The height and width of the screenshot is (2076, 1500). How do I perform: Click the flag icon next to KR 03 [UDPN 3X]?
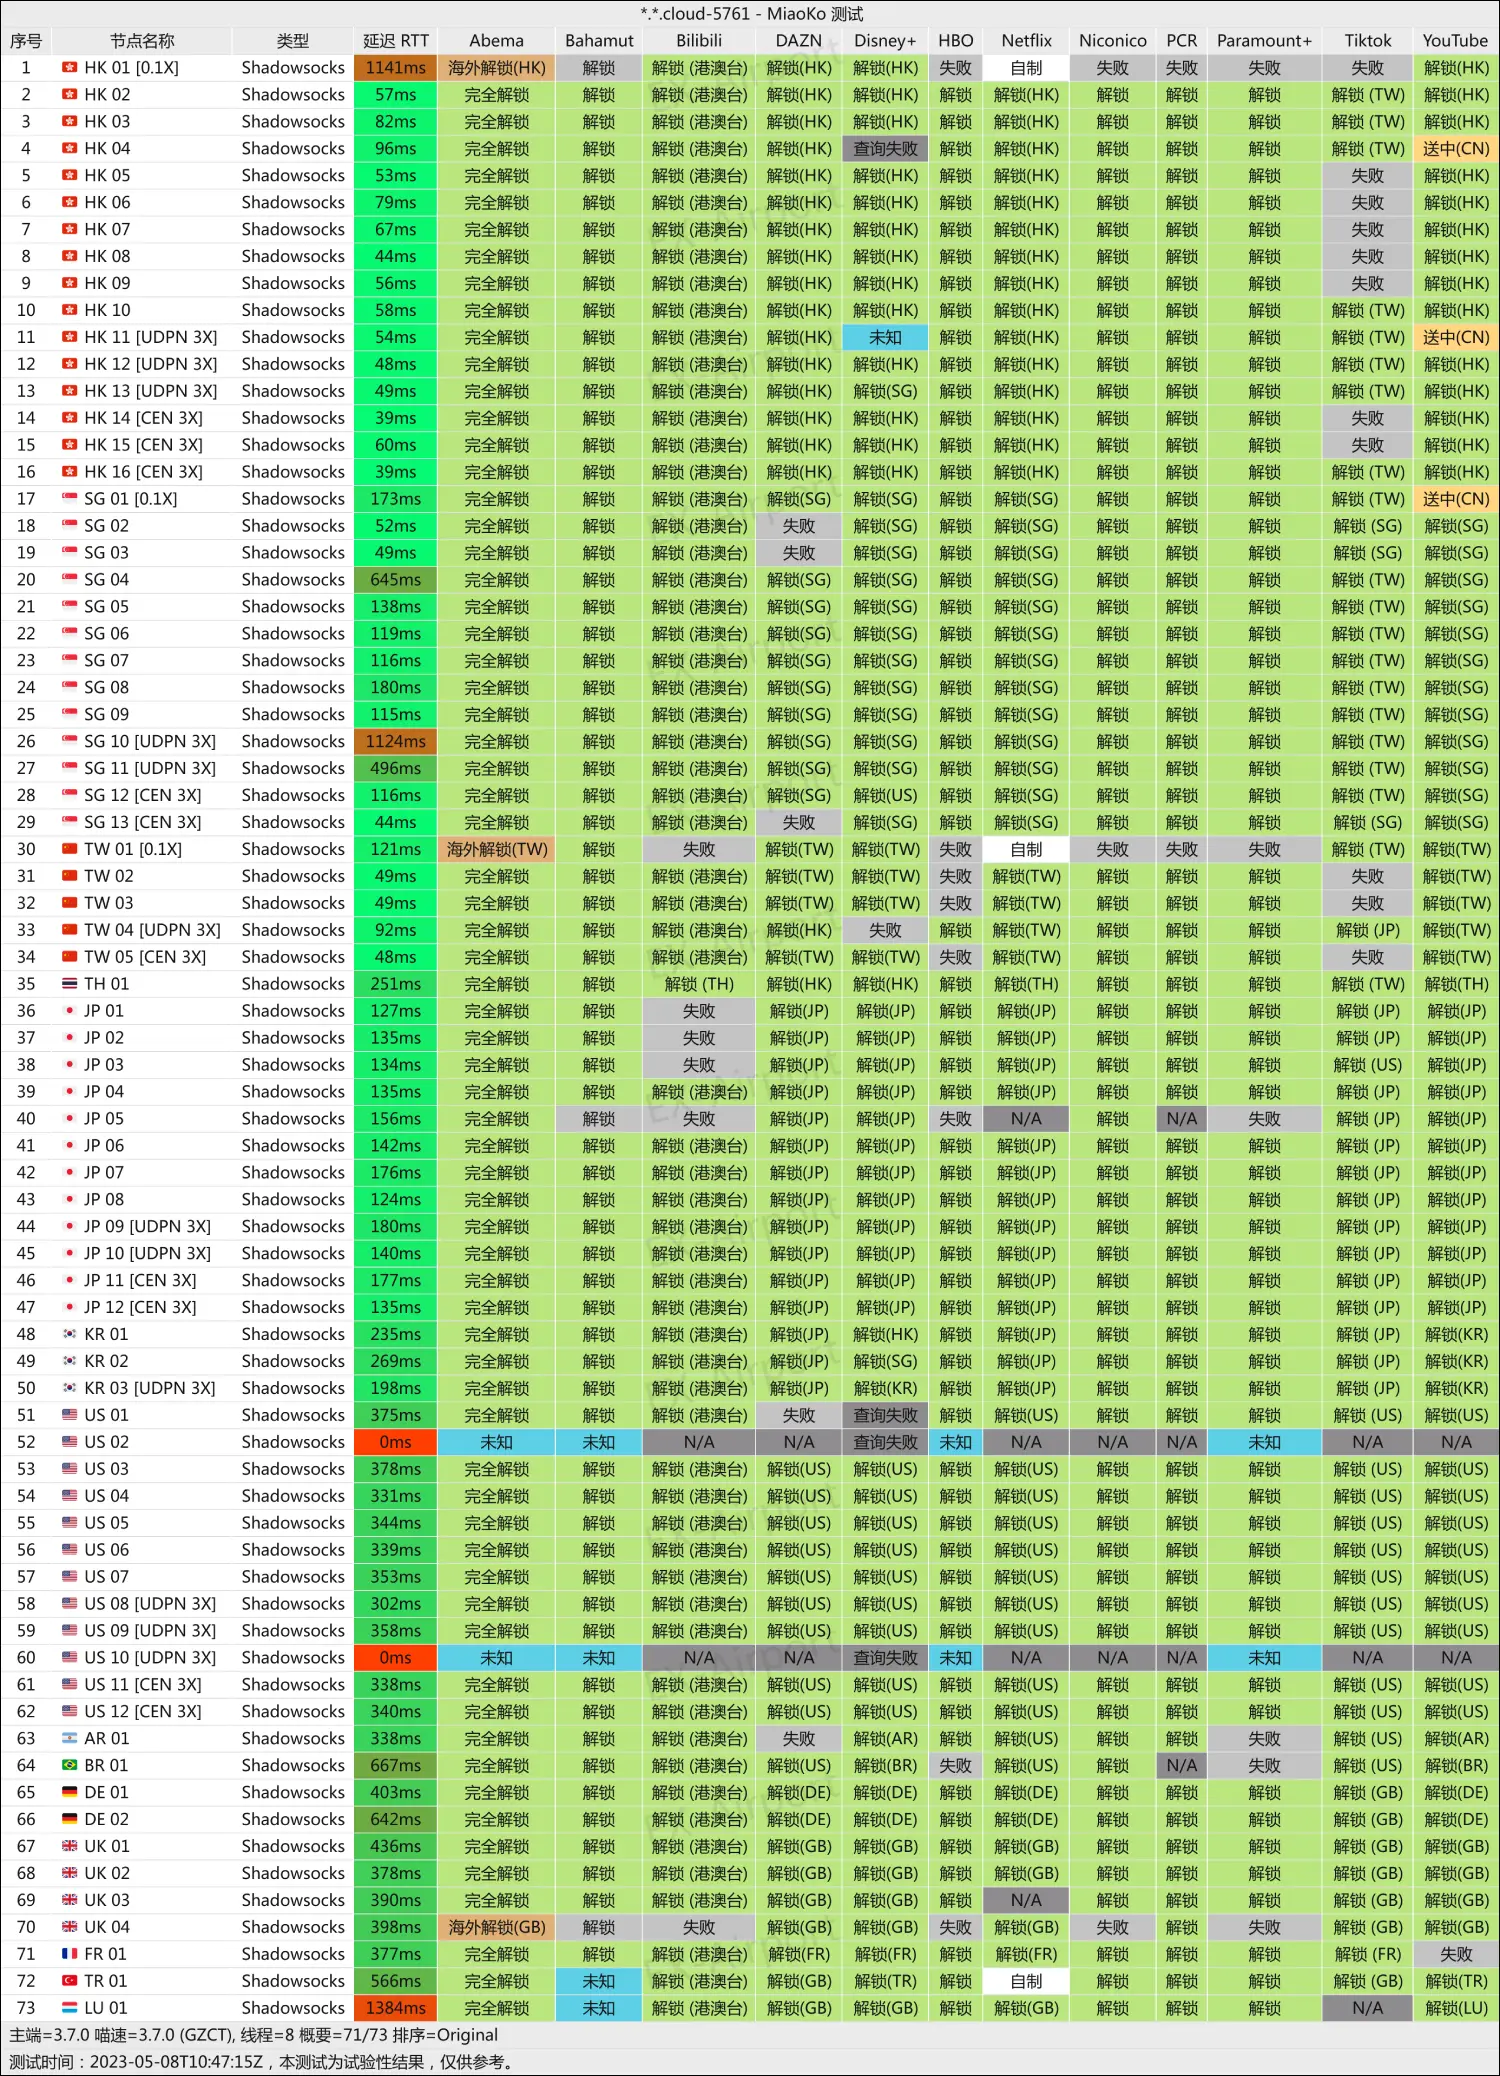pyautogui.click(x=69, y=1388)
